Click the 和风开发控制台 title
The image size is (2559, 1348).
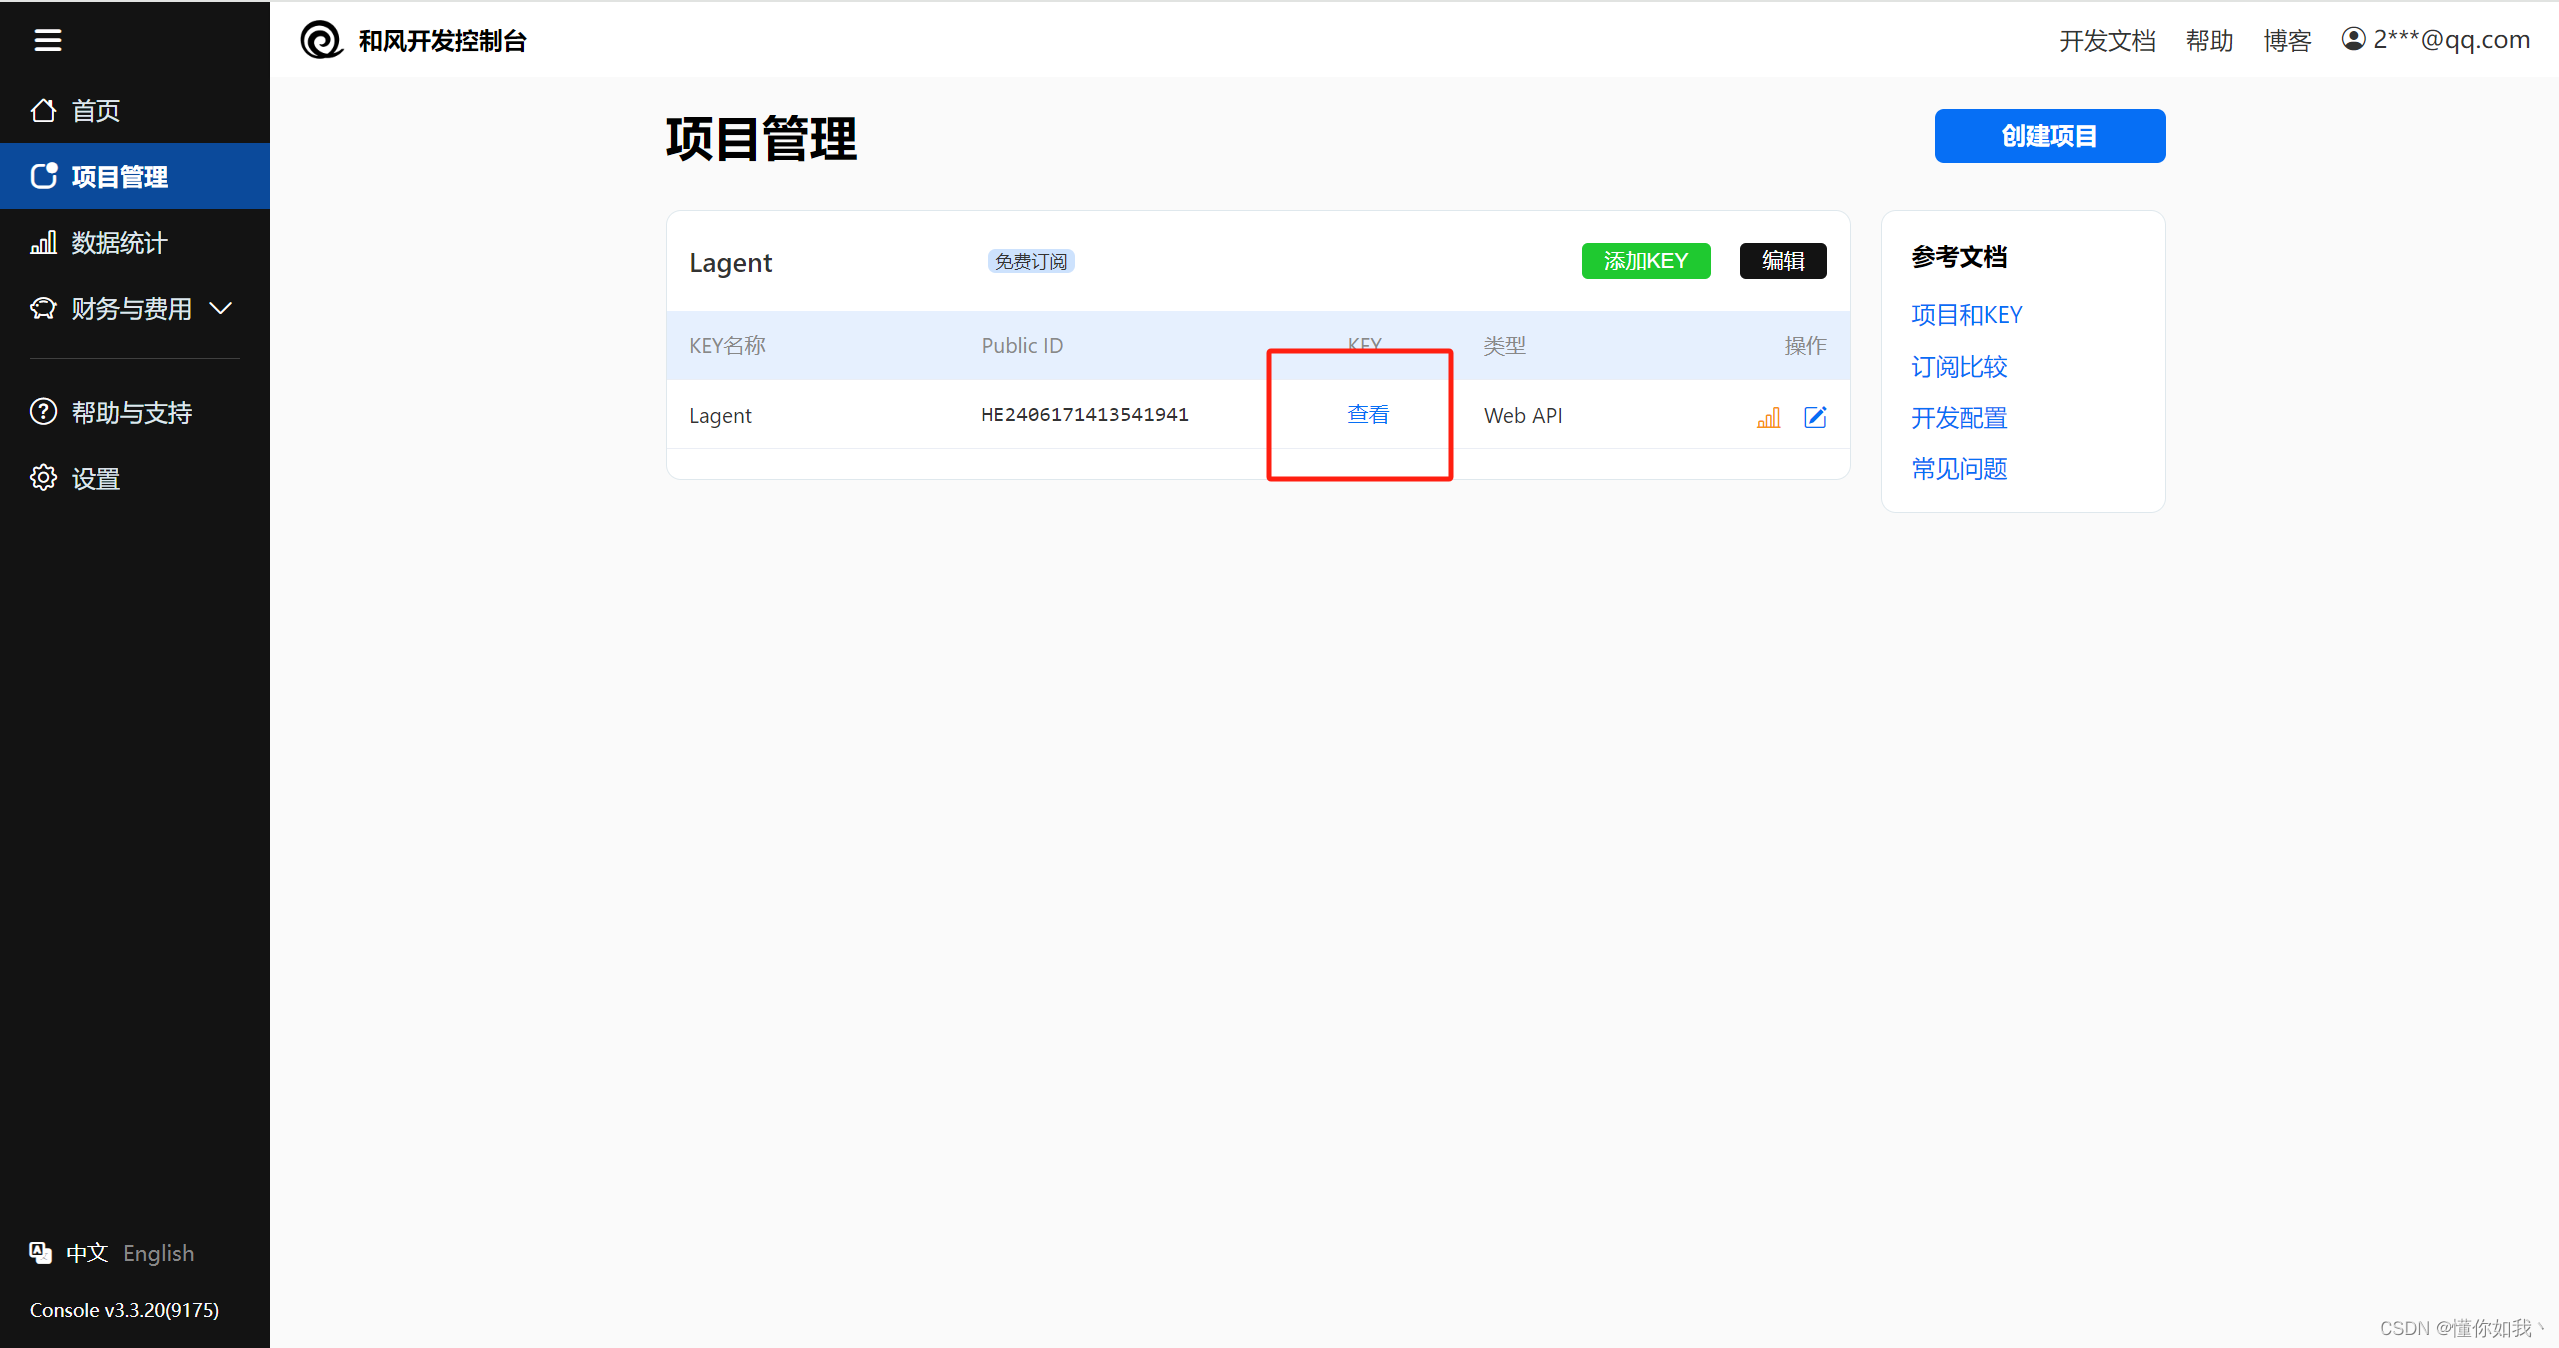point(442,41)
